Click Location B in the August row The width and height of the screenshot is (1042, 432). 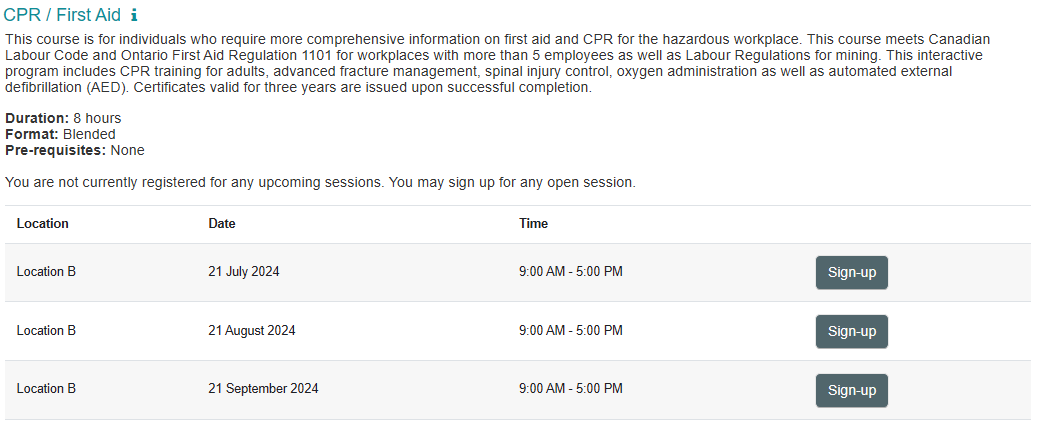[46, 331]
